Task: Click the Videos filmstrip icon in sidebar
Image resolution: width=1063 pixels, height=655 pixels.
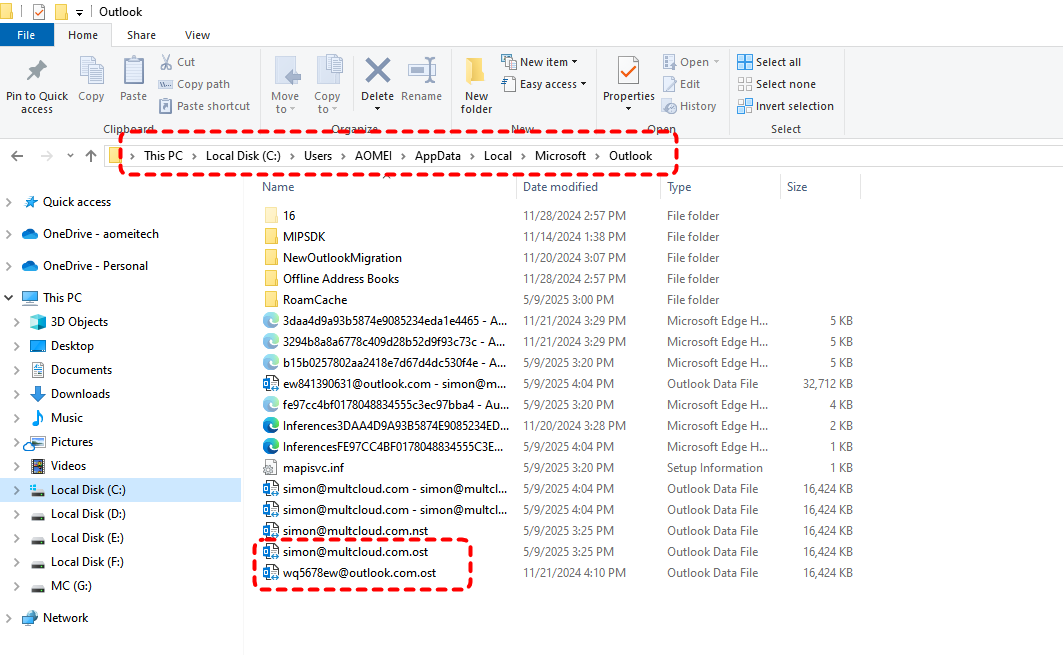Action: (x=38, y=466)
